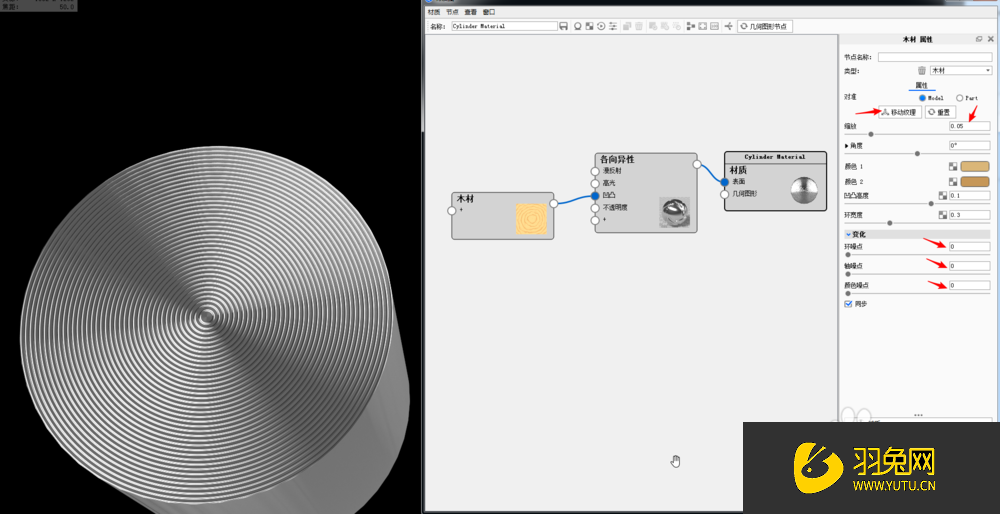Image resolution: width=1000 pixels, height=514 pixels.
Task: Click the 不透明度 input socket on 各向异性 node
Action: point(595,208)
